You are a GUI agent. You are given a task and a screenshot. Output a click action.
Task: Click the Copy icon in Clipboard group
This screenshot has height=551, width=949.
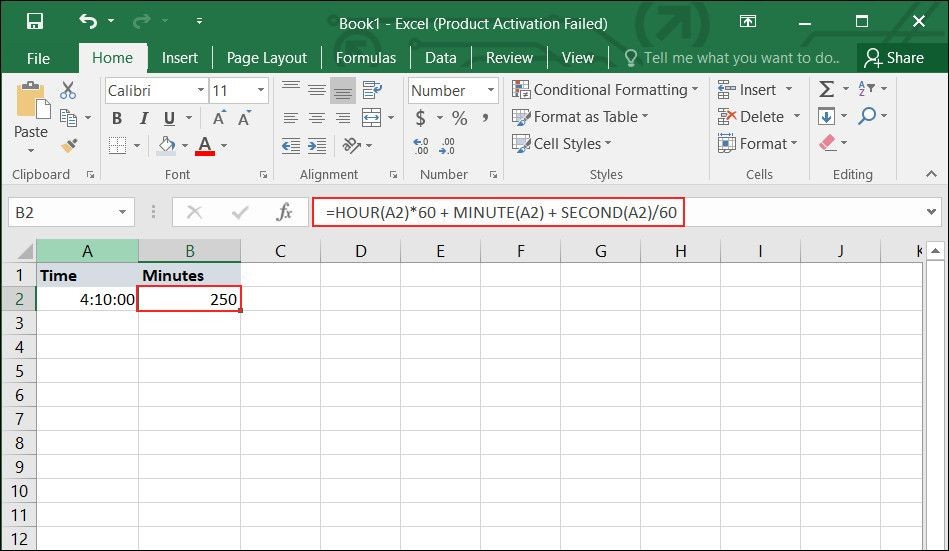[x=68, y=117]
